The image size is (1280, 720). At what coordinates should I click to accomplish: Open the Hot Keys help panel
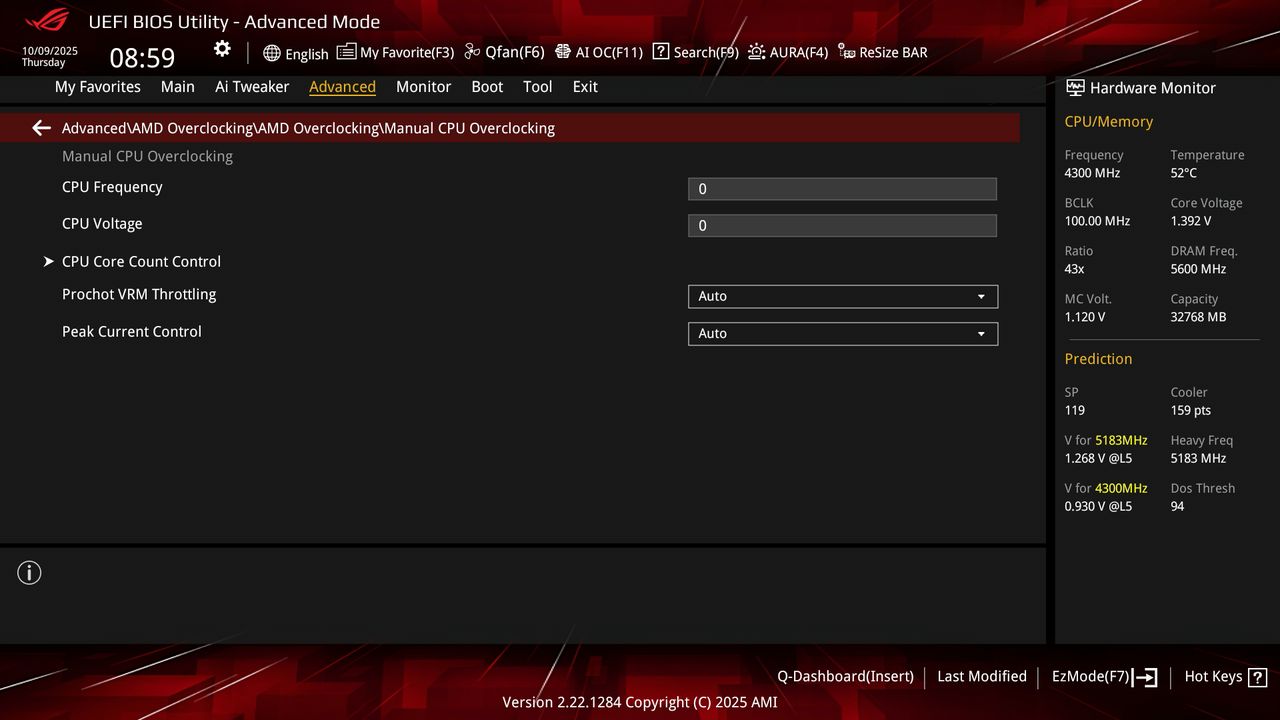pos(1225,677)
